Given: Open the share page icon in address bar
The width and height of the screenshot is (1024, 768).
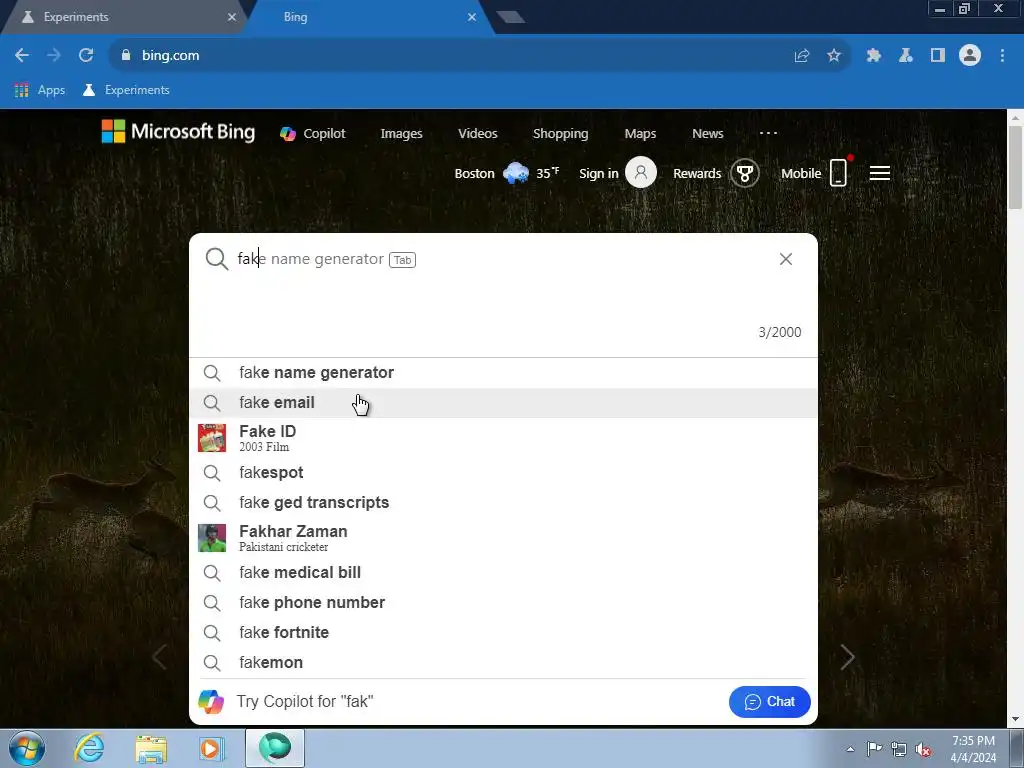Looking at the screenshot, I should (x=802, y=56).
